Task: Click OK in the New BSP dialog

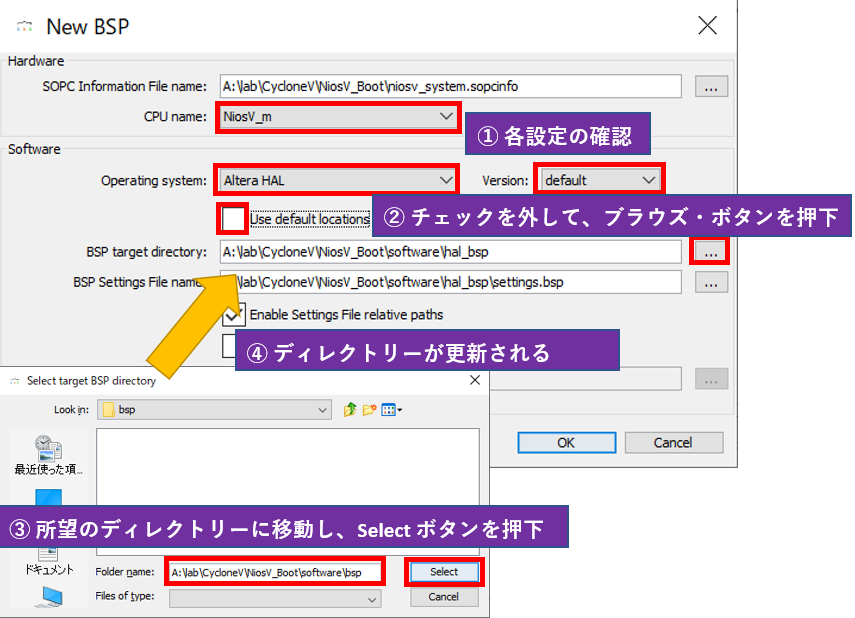Action: click(566, 442)
